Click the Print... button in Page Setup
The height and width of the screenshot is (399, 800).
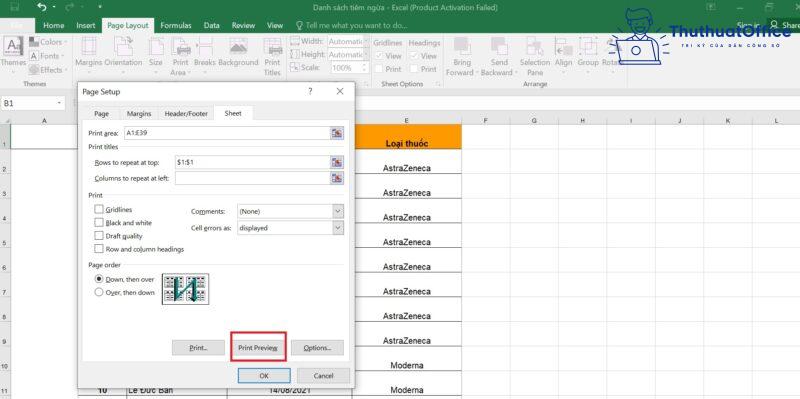tap(198, 347)
